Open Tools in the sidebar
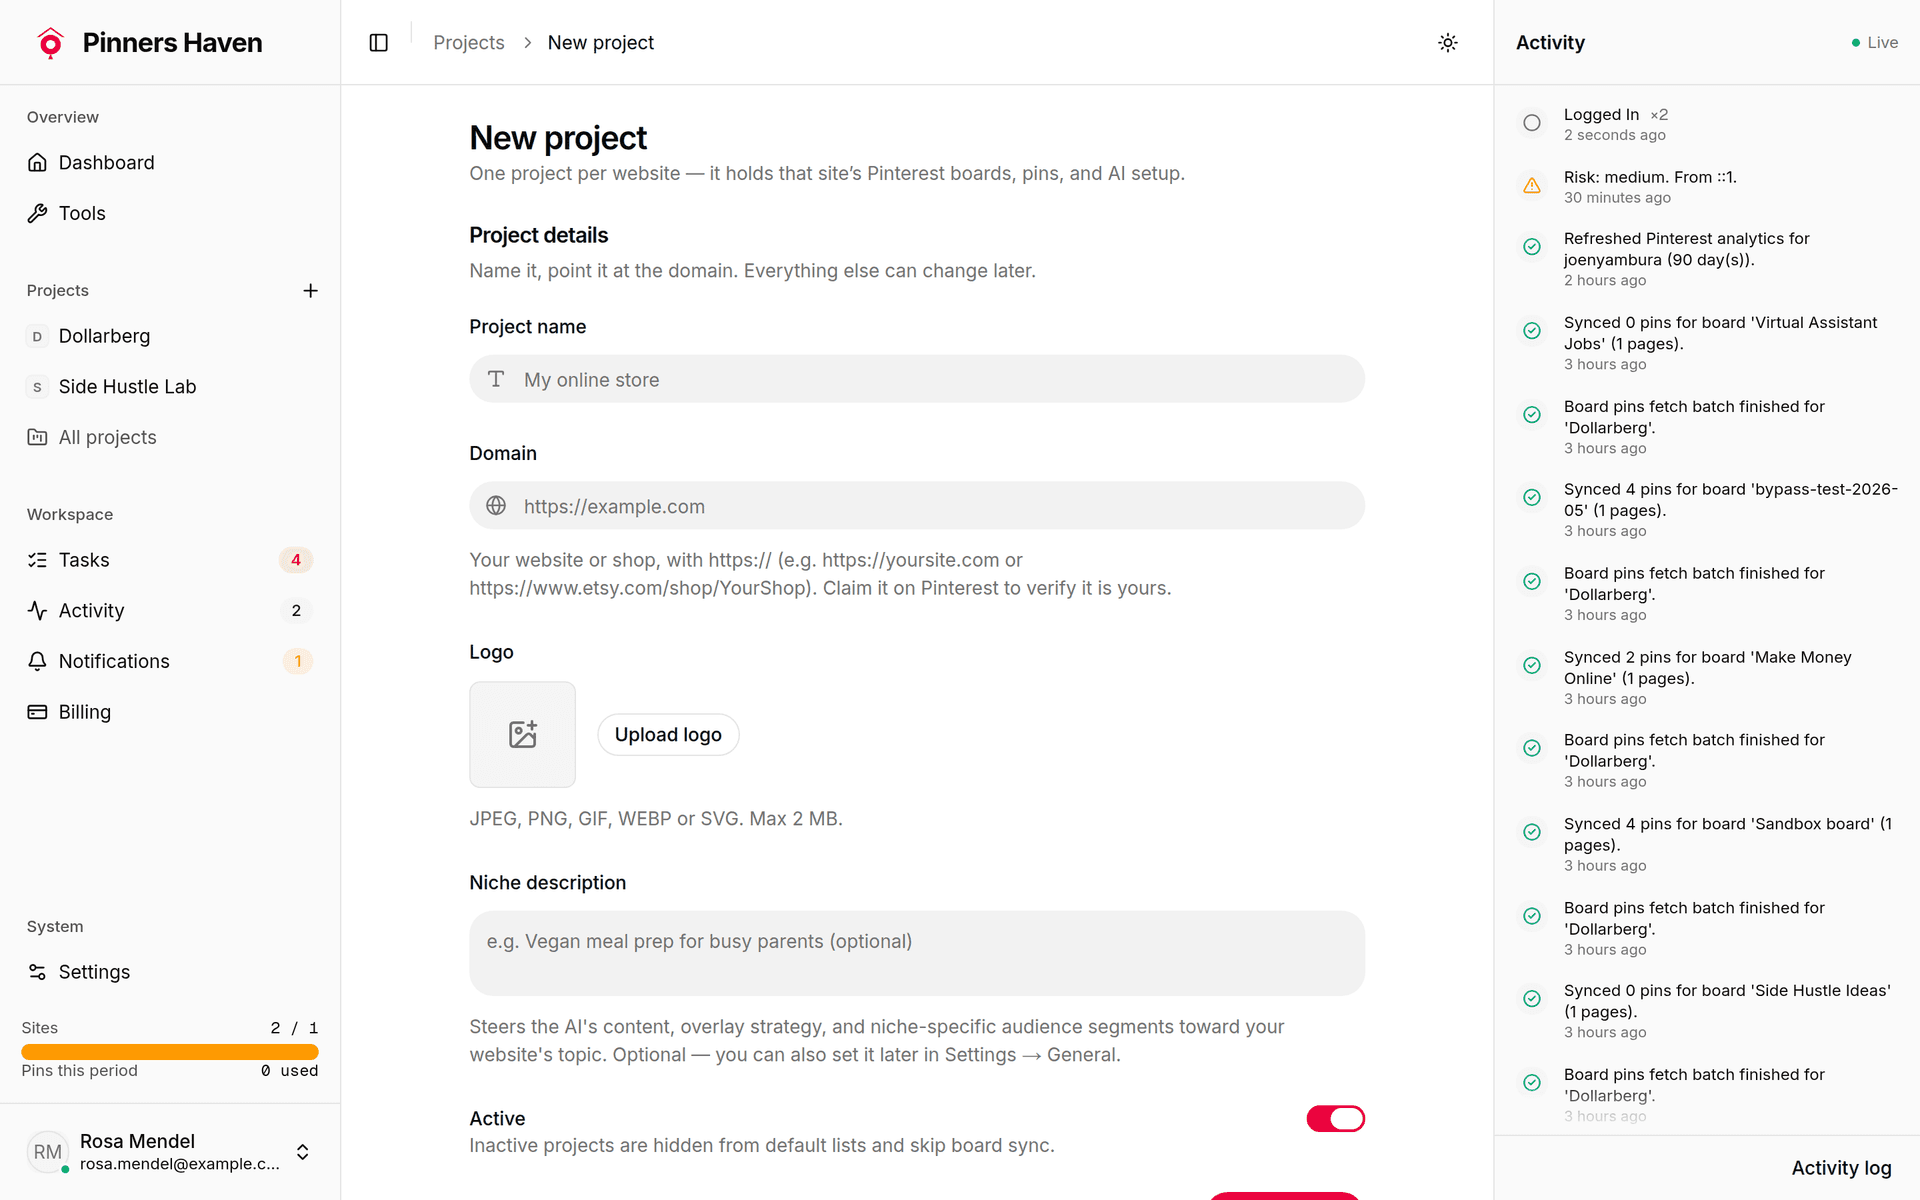 click(x=170, y=213)
